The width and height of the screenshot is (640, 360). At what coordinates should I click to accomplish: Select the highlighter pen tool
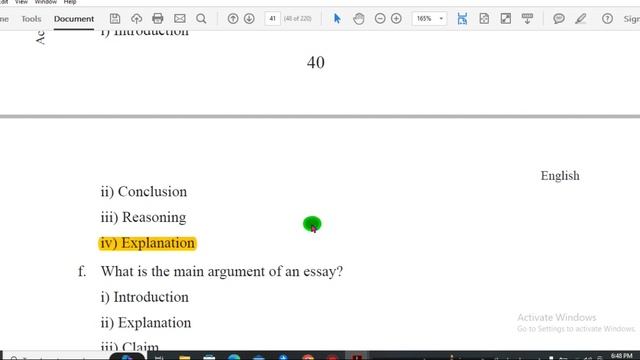click(x=581, y=18)
